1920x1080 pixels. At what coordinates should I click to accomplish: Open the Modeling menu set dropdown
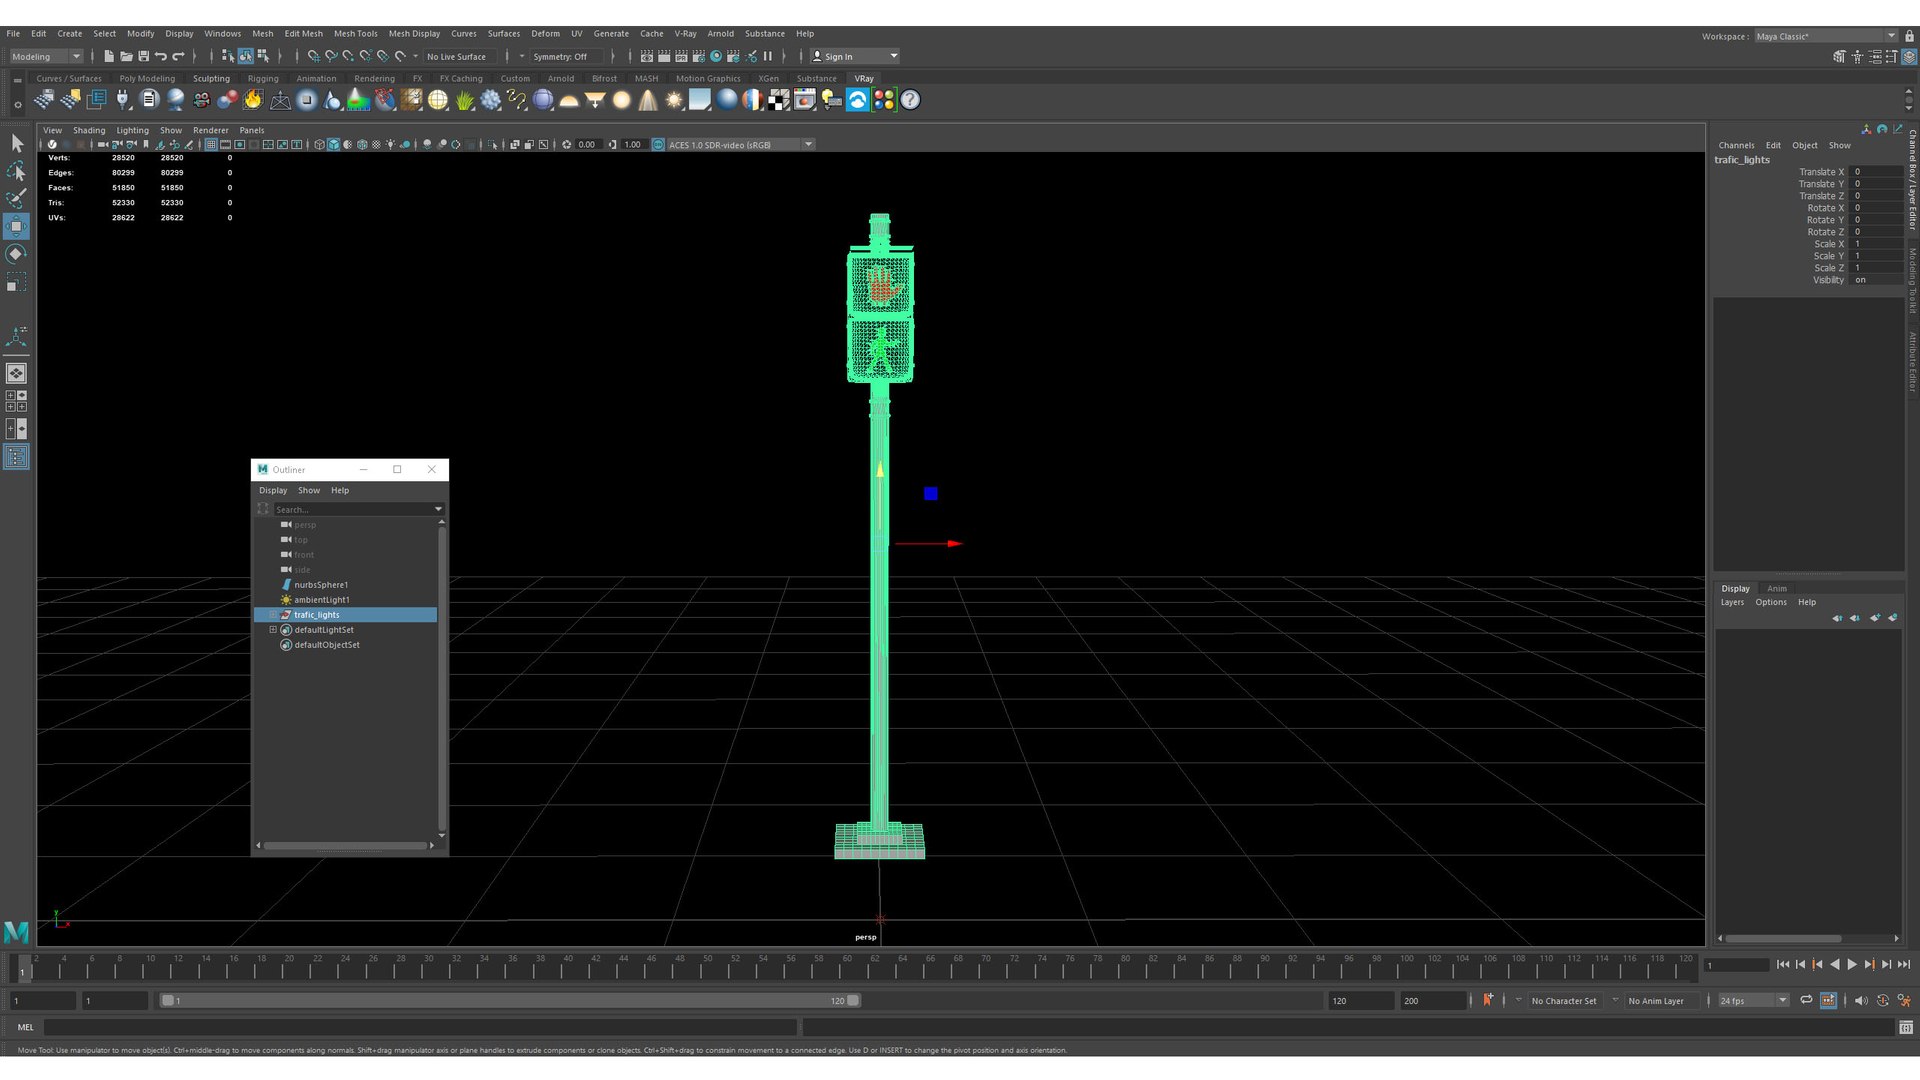click(46, 56)
